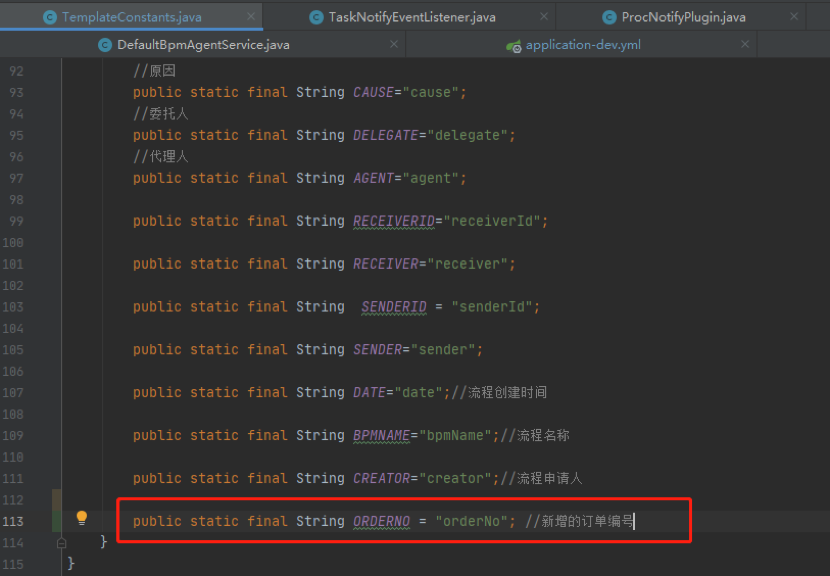The image size is (830, 576).
Task: Close the TemplateConstants.java tab
Action: click(x=251, y=16)
